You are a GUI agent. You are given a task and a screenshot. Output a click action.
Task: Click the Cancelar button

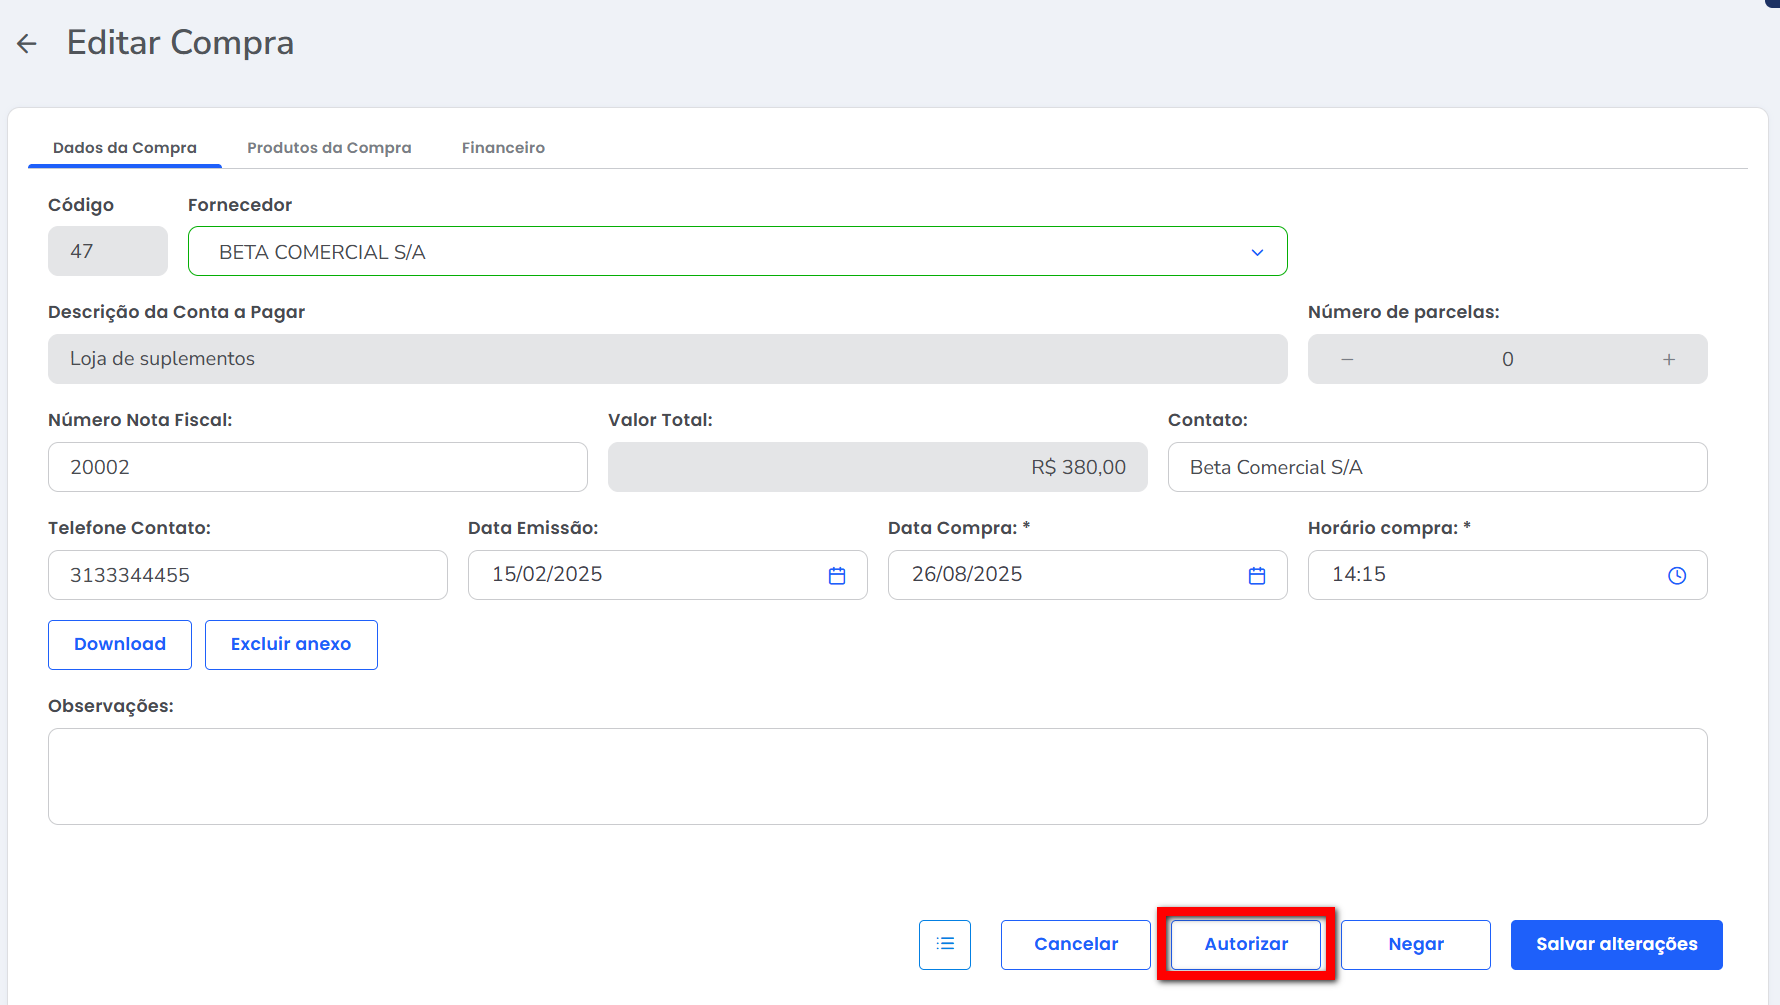(x=1075, y=944)
